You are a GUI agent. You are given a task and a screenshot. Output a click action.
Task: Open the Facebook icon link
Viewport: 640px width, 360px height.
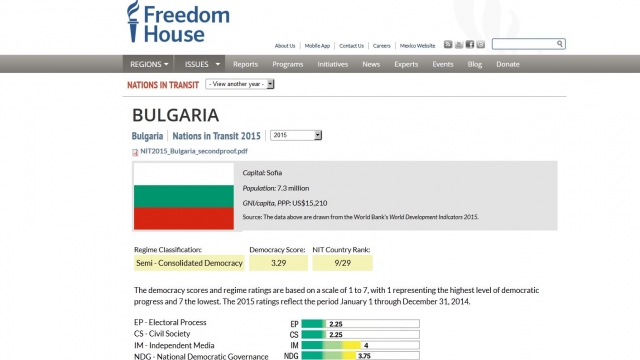(x=470, y=44)
